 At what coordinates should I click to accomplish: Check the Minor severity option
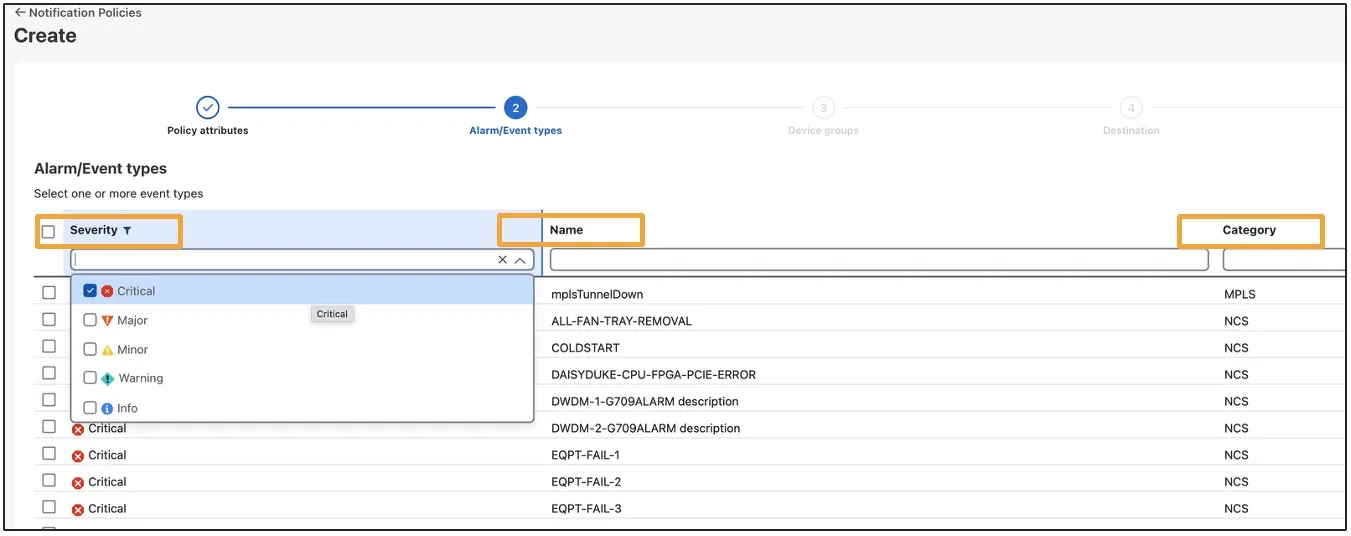pos(90,349)
